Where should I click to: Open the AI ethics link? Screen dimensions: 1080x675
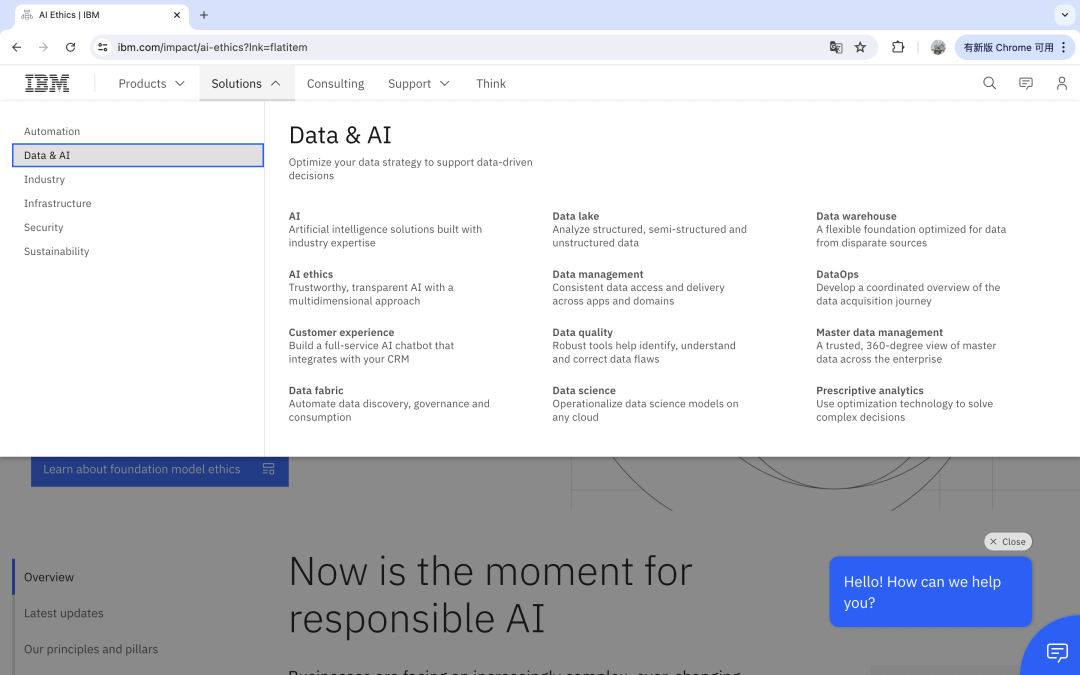pos(311,274)
